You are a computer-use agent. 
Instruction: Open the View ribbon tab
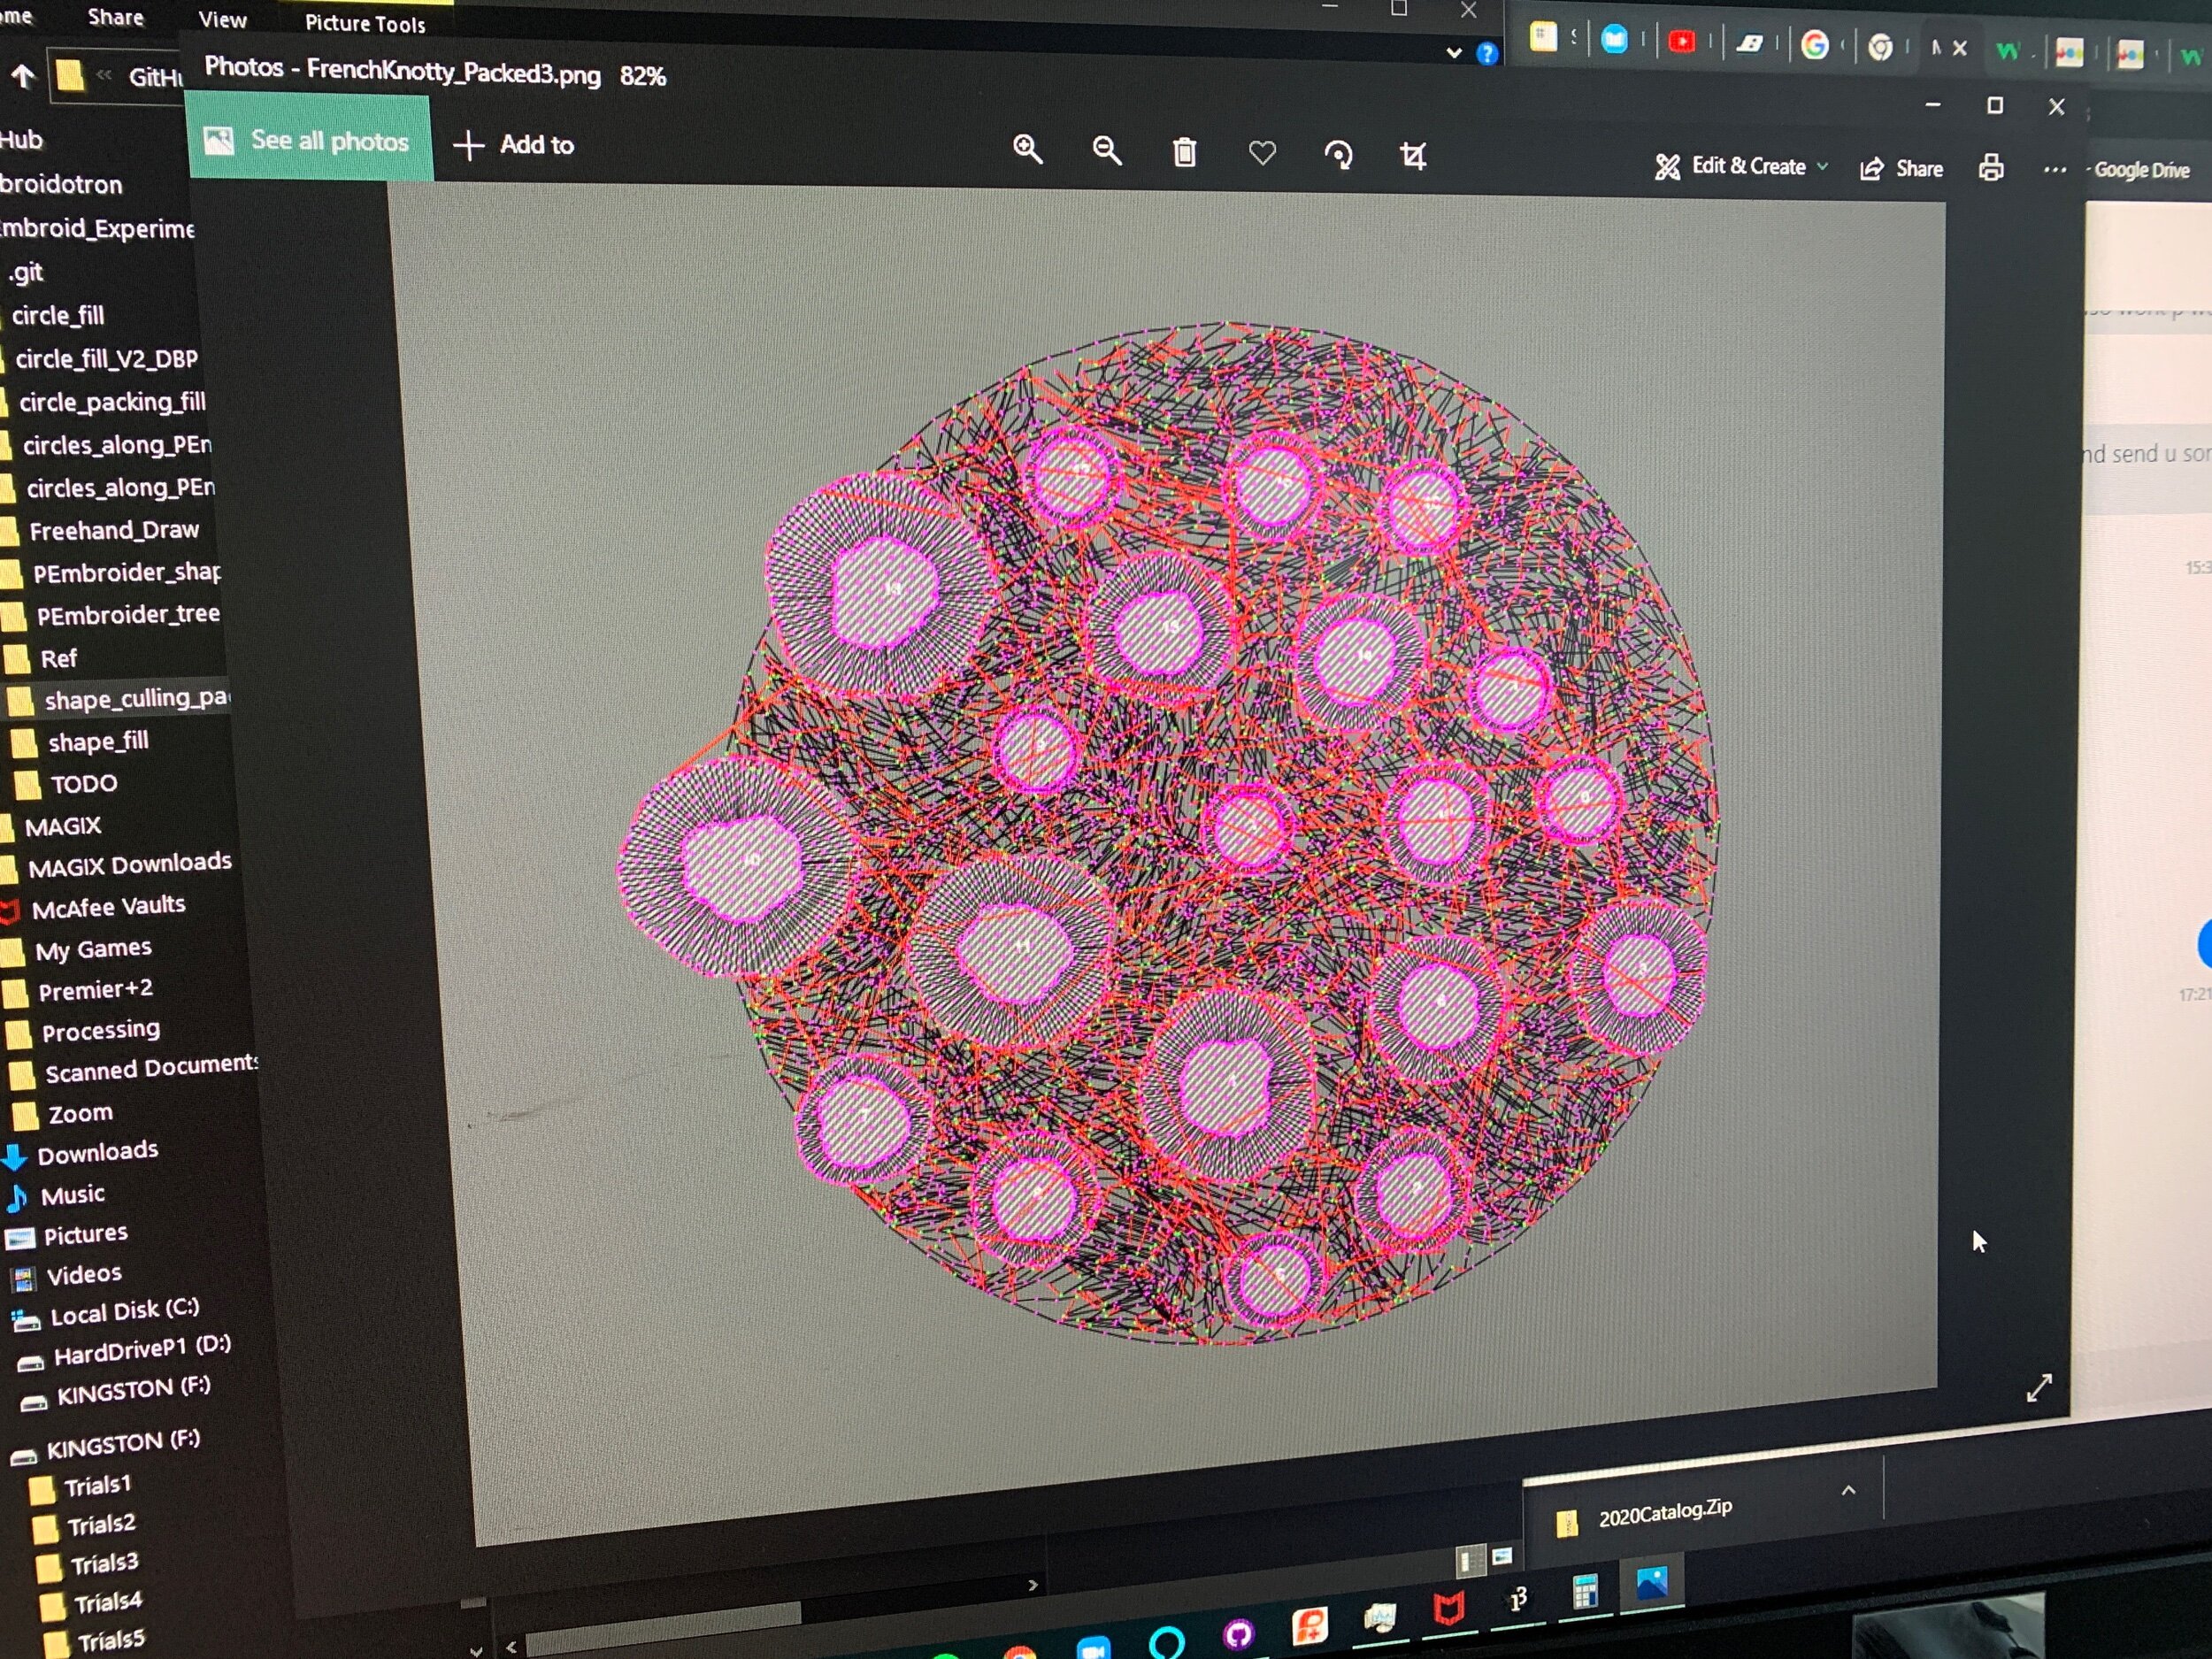point(222,20)
